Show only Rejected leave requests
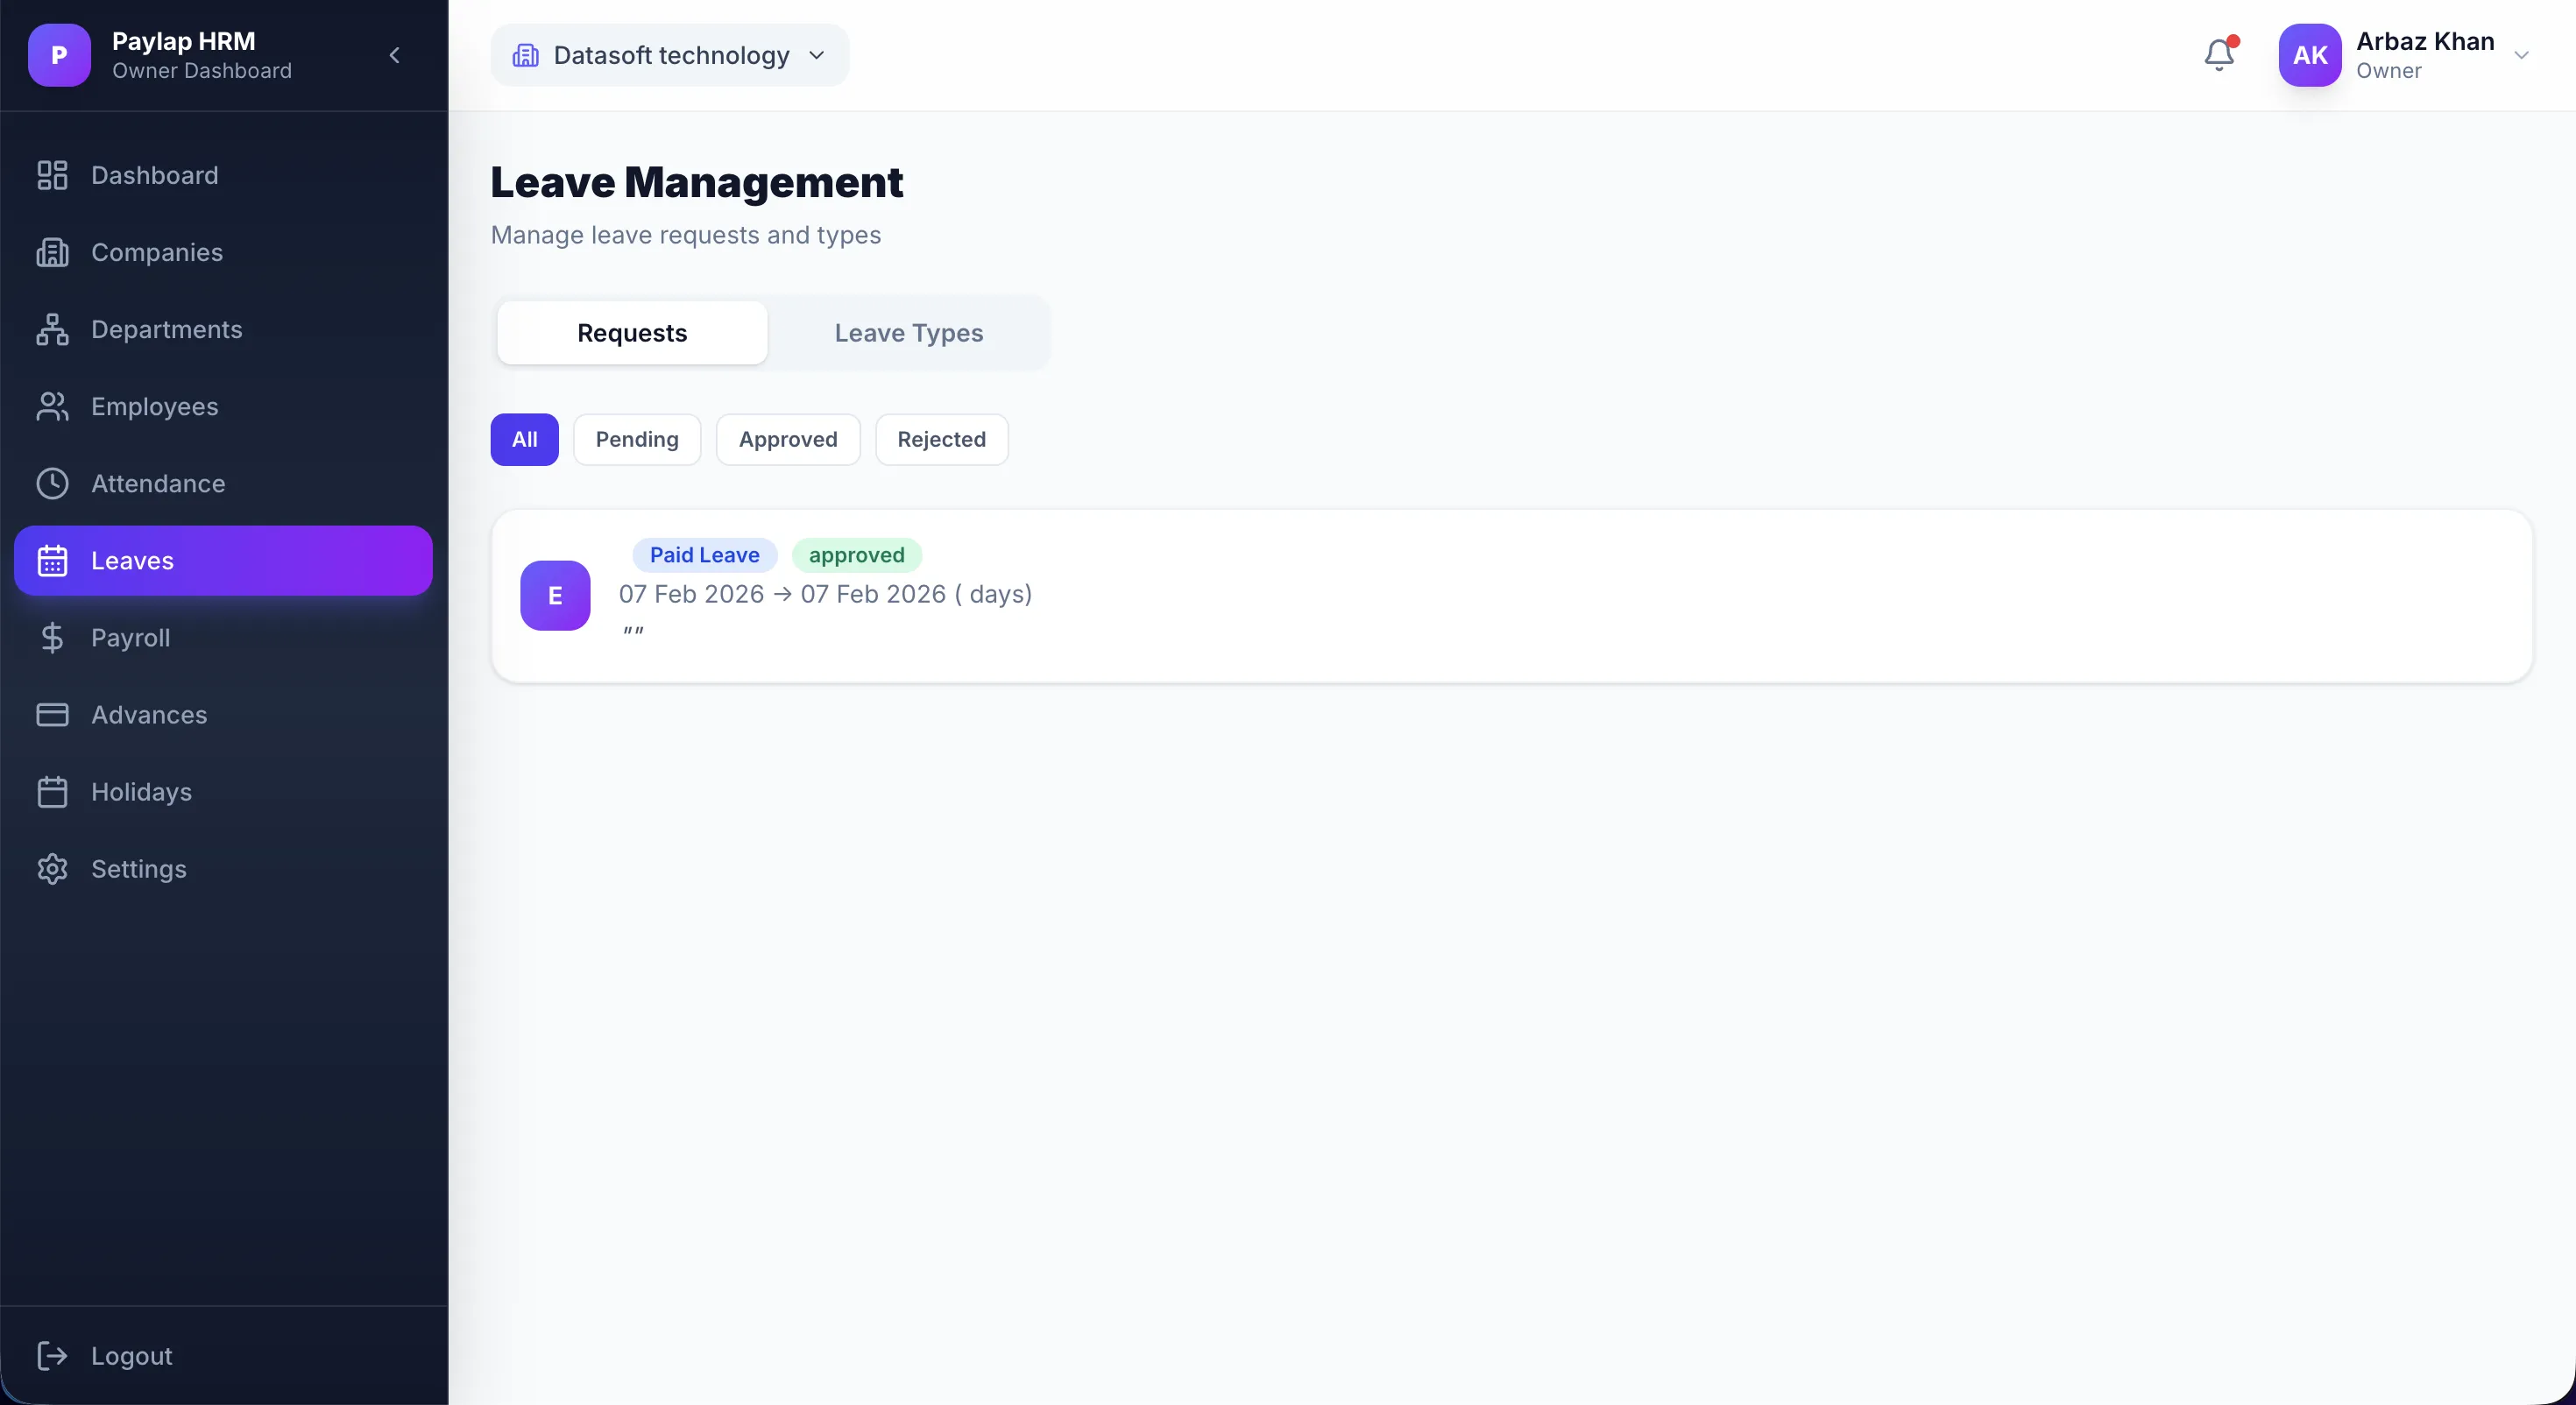This screenshot has width=2576, height=1405. 941,439
